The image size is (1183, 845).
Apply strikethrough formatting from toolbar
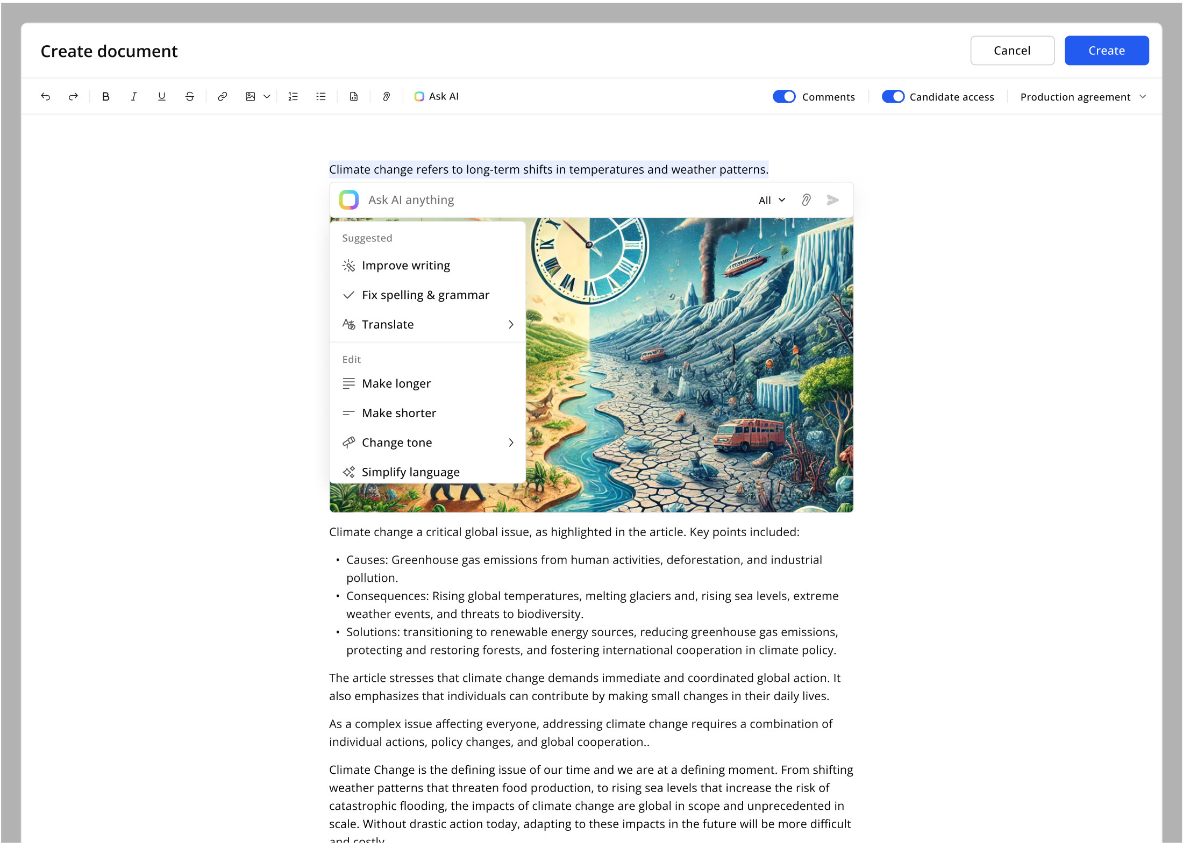(x=190, y=97)
